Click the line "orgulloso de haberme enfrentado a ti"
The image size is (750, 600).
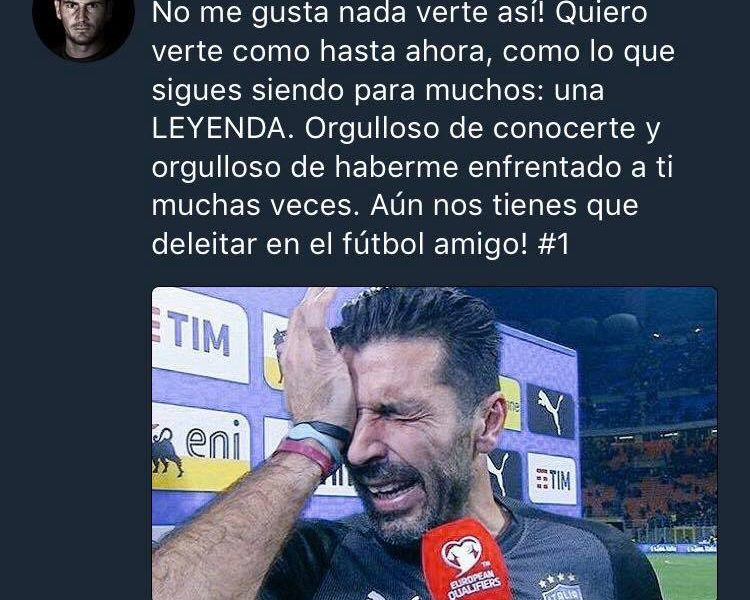pyautogui.click(x=412, y=167)
